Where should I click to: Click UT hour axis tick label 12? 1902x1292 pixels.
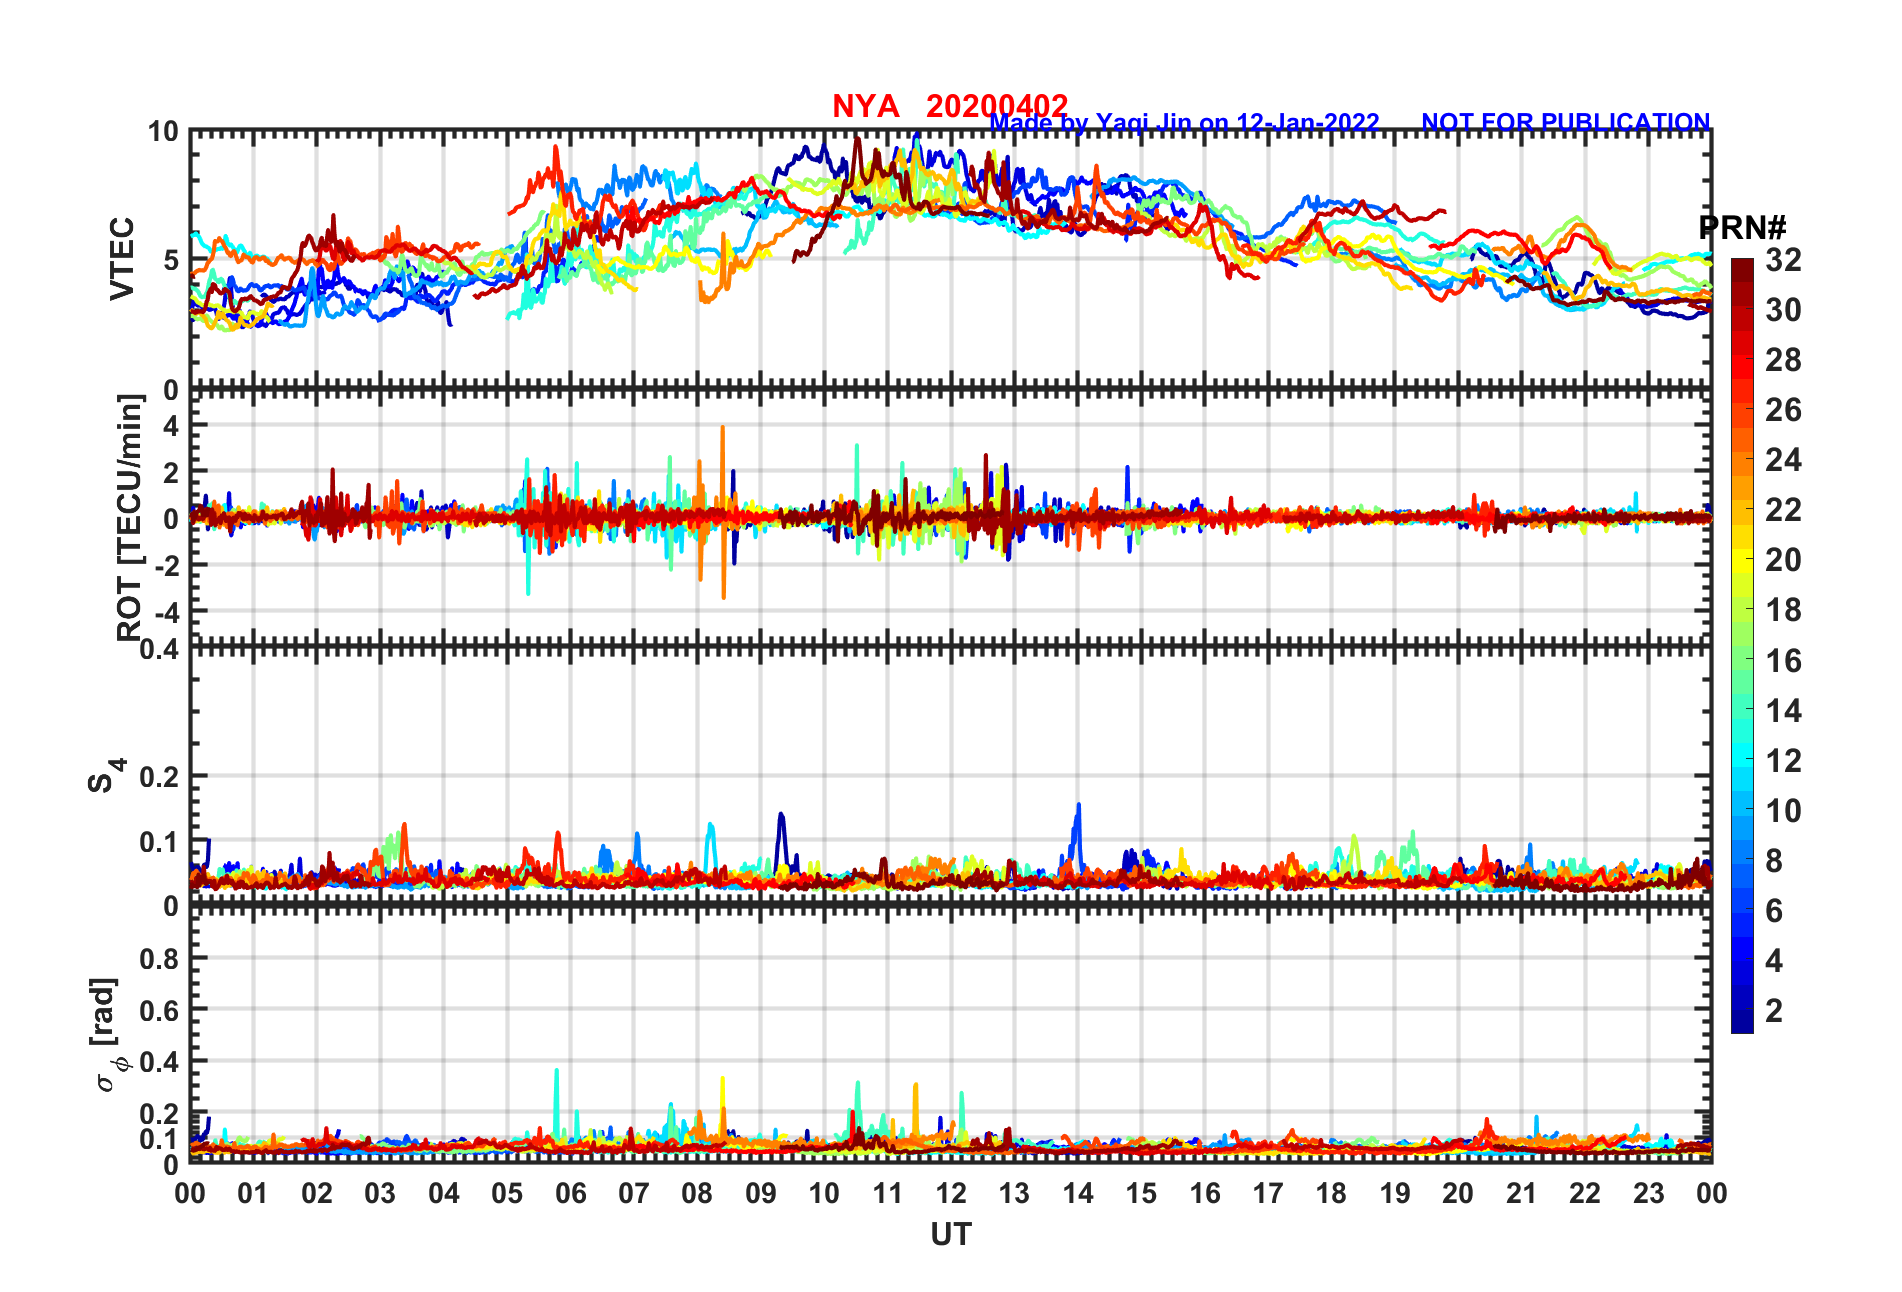[x=951, y=1193]
